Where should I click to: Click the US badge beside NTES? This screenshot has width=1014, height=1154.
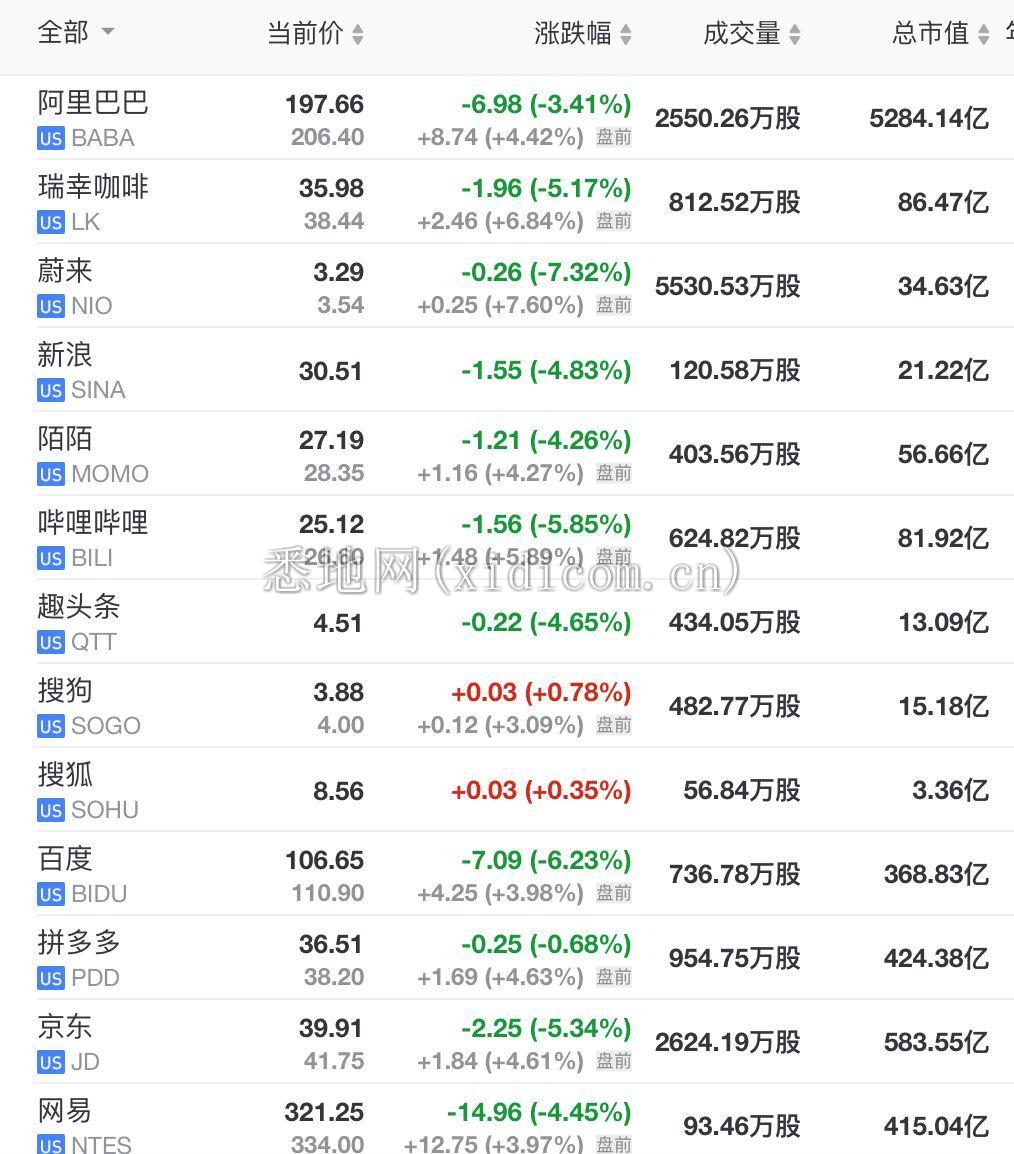tap(51, 1144)
